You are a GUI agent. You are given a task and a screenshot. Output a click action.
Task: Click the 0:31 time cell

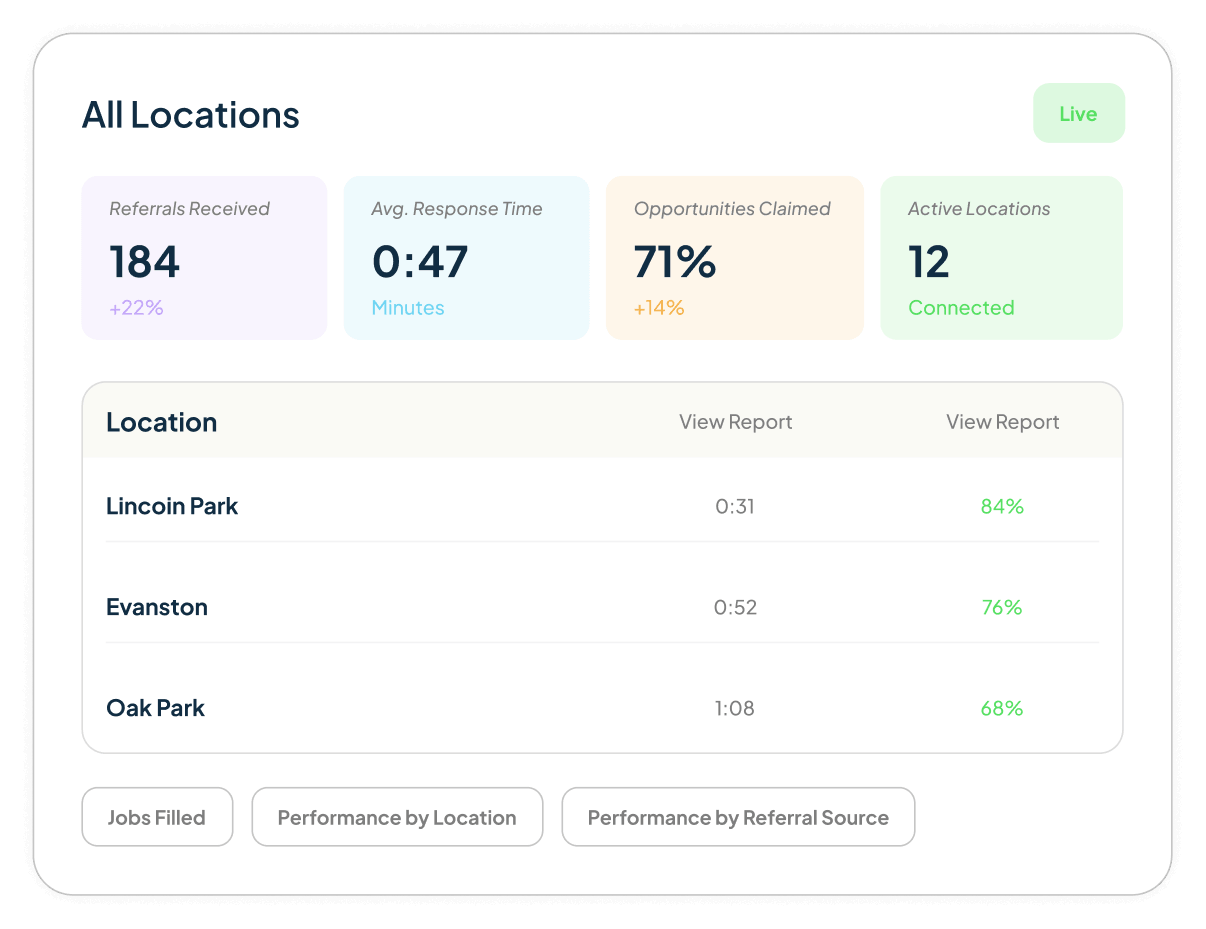pos(735,506)
